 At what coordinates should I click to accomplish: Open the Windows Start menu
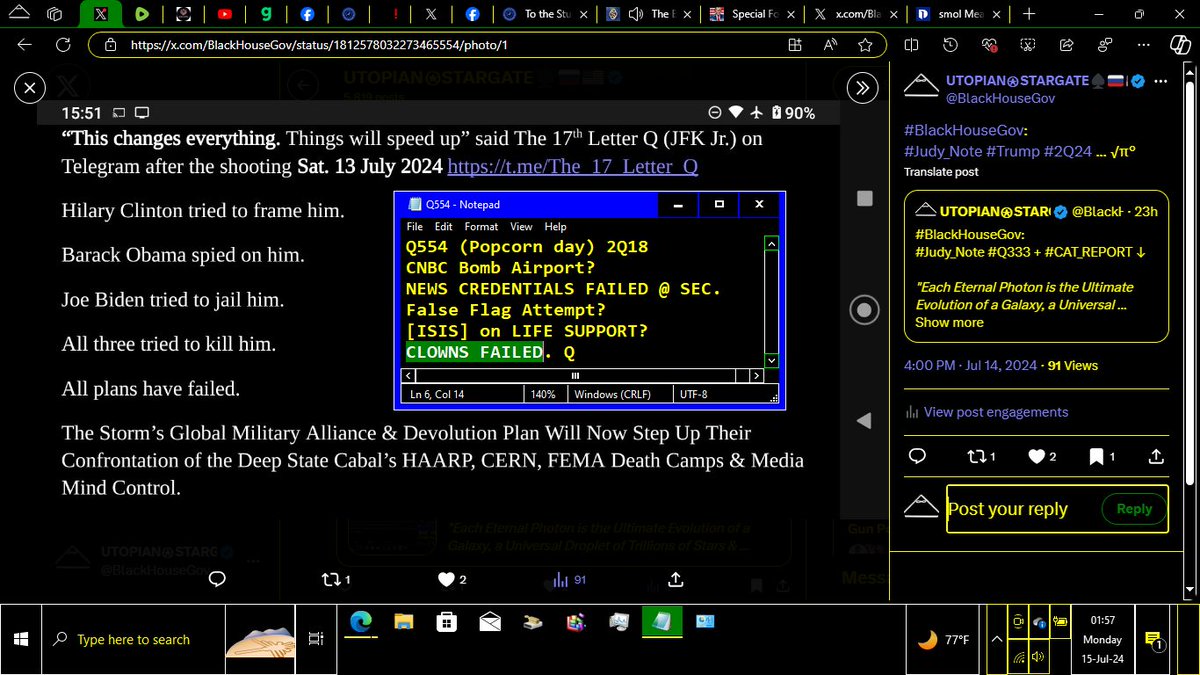[x=20, y=639]
